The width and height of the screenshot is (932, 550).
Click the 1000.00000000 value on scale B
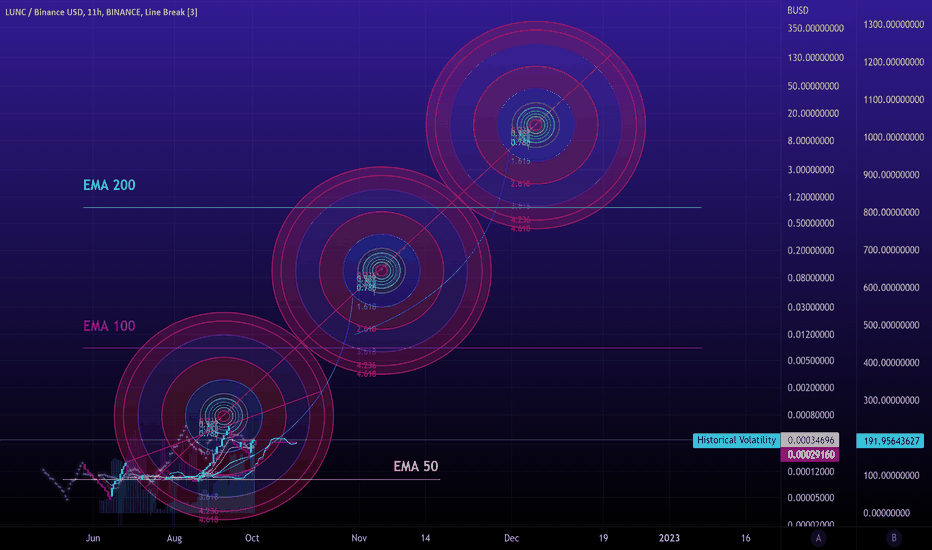(893, 137)
